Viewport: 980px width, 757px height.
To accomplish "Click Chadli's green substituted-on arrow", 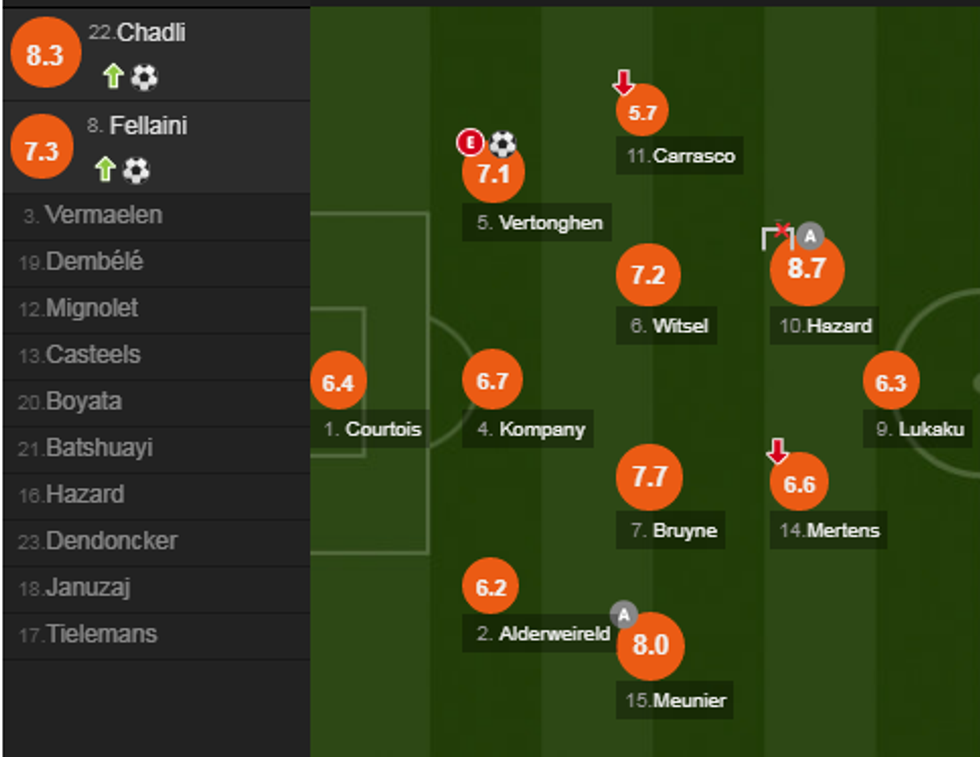I will pos(112,77).
